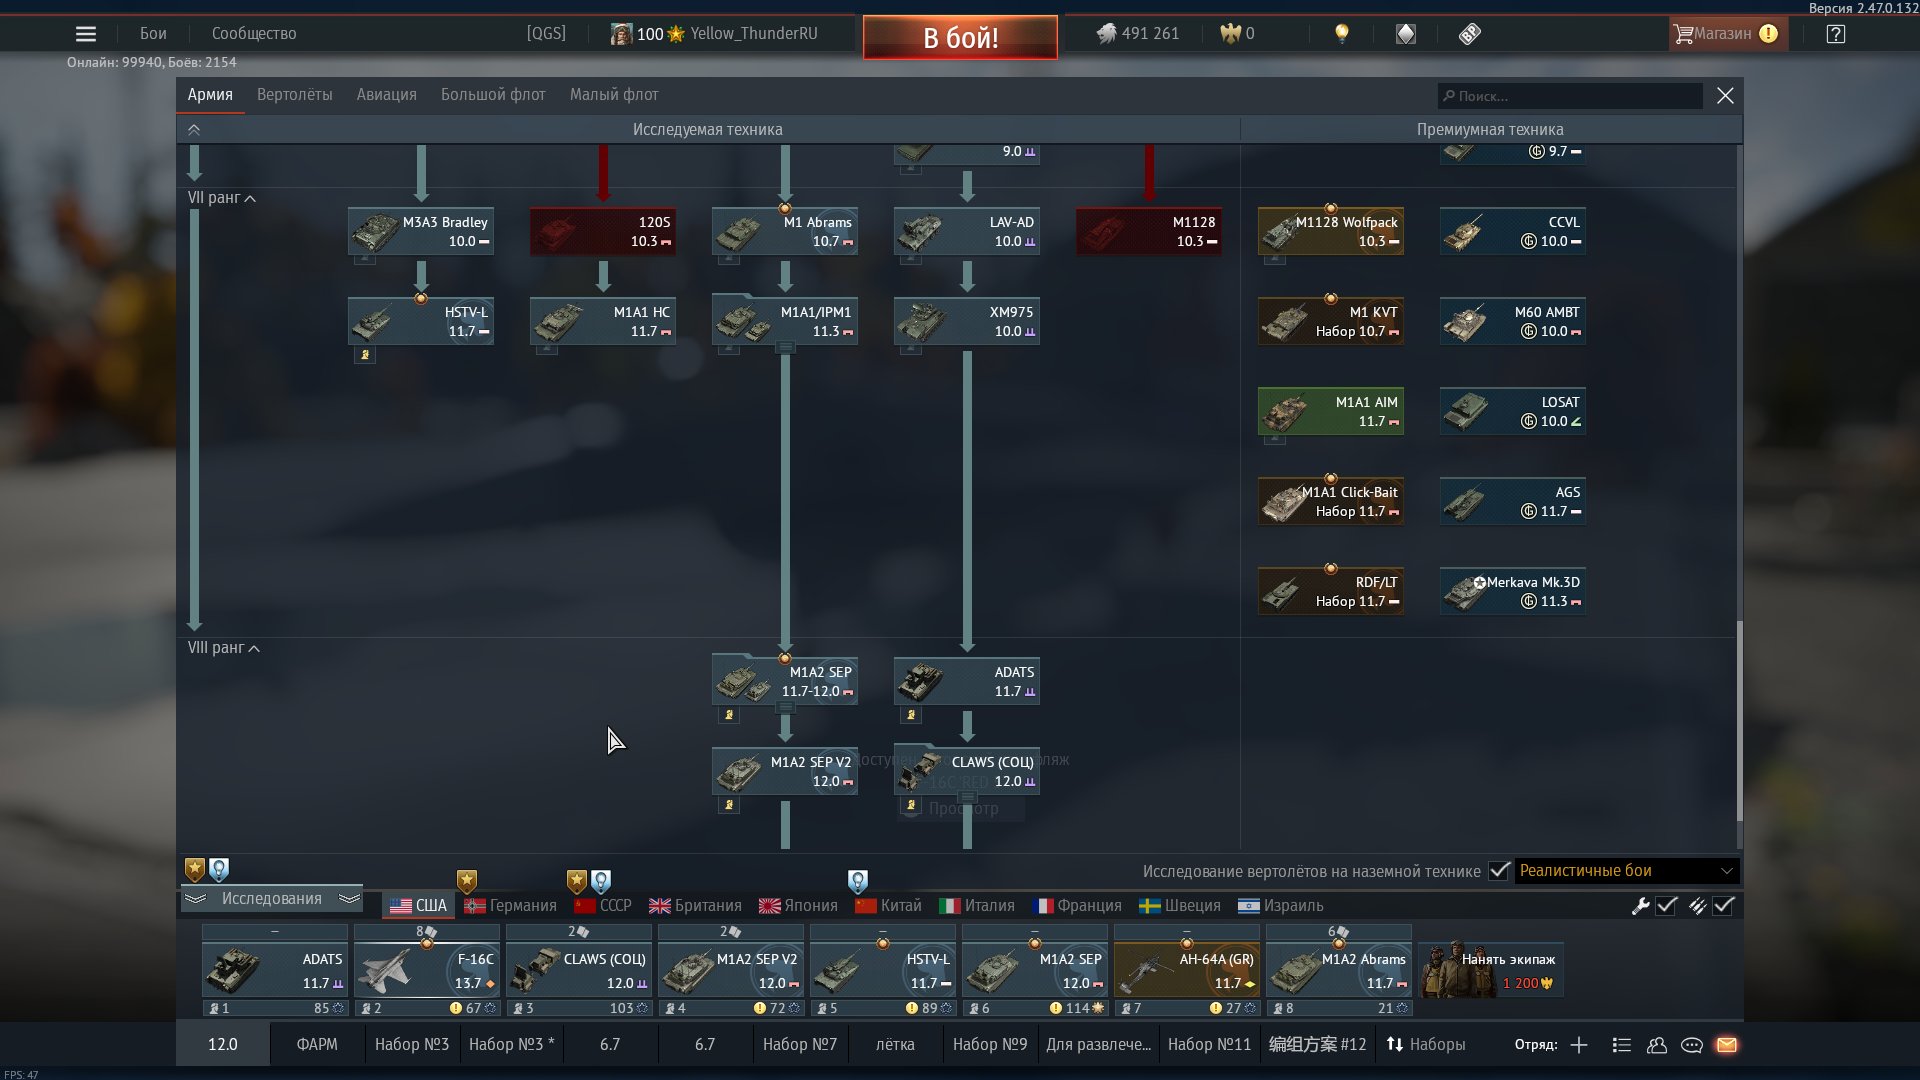Click the lightbulb hints icon

(x=1342, y=34)
